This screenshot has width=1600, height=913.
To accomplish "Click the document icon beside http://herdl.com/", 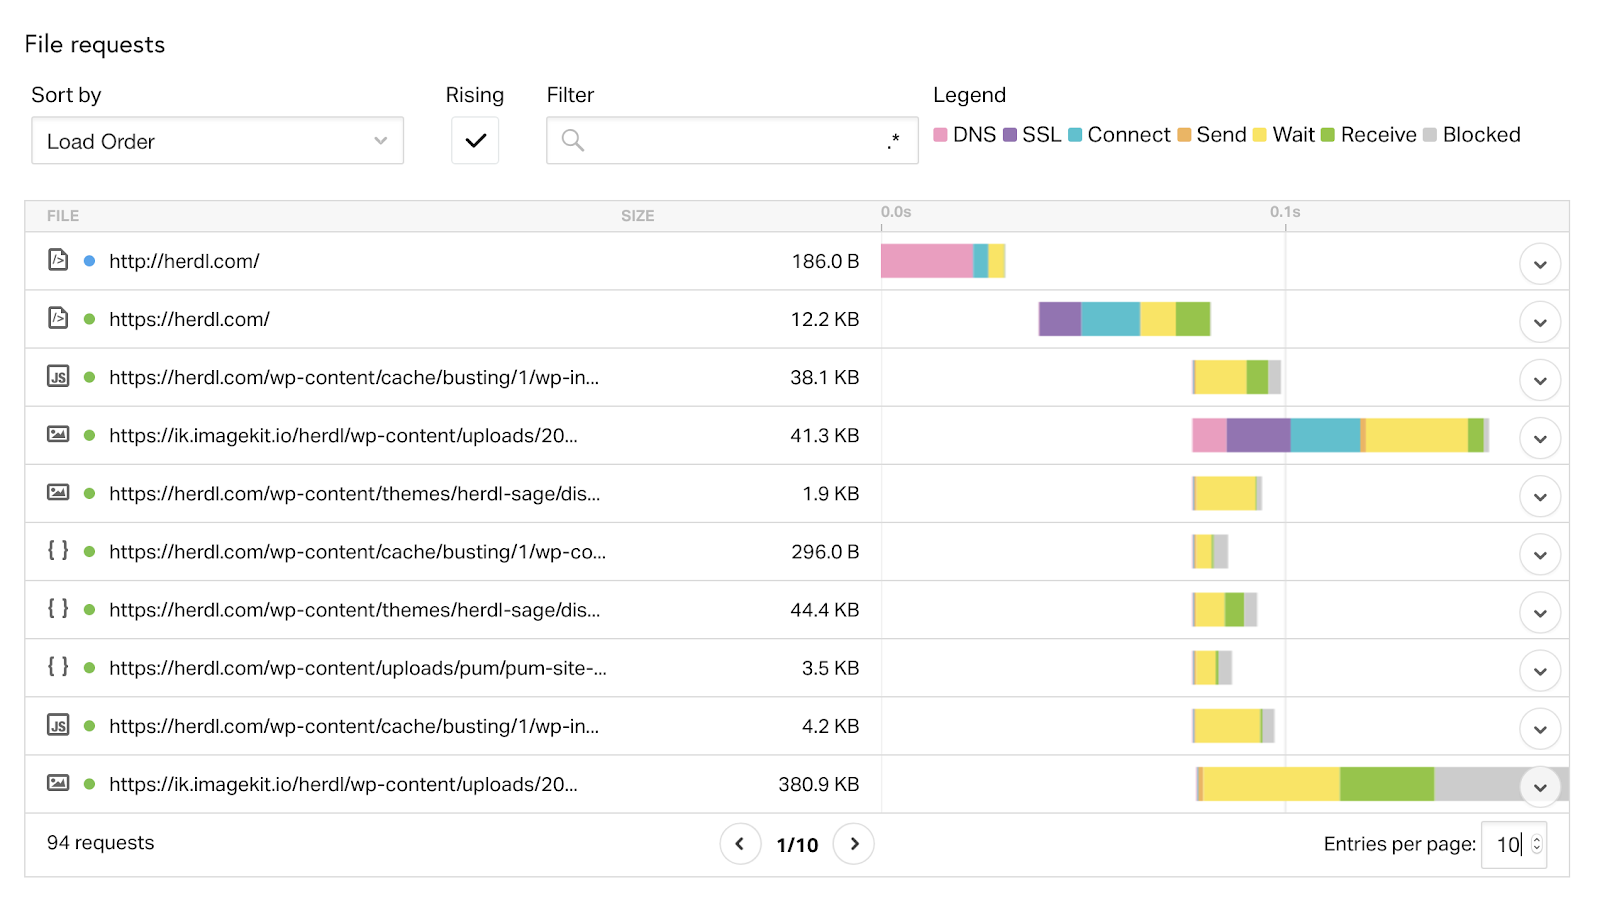I will pos(58,259).
